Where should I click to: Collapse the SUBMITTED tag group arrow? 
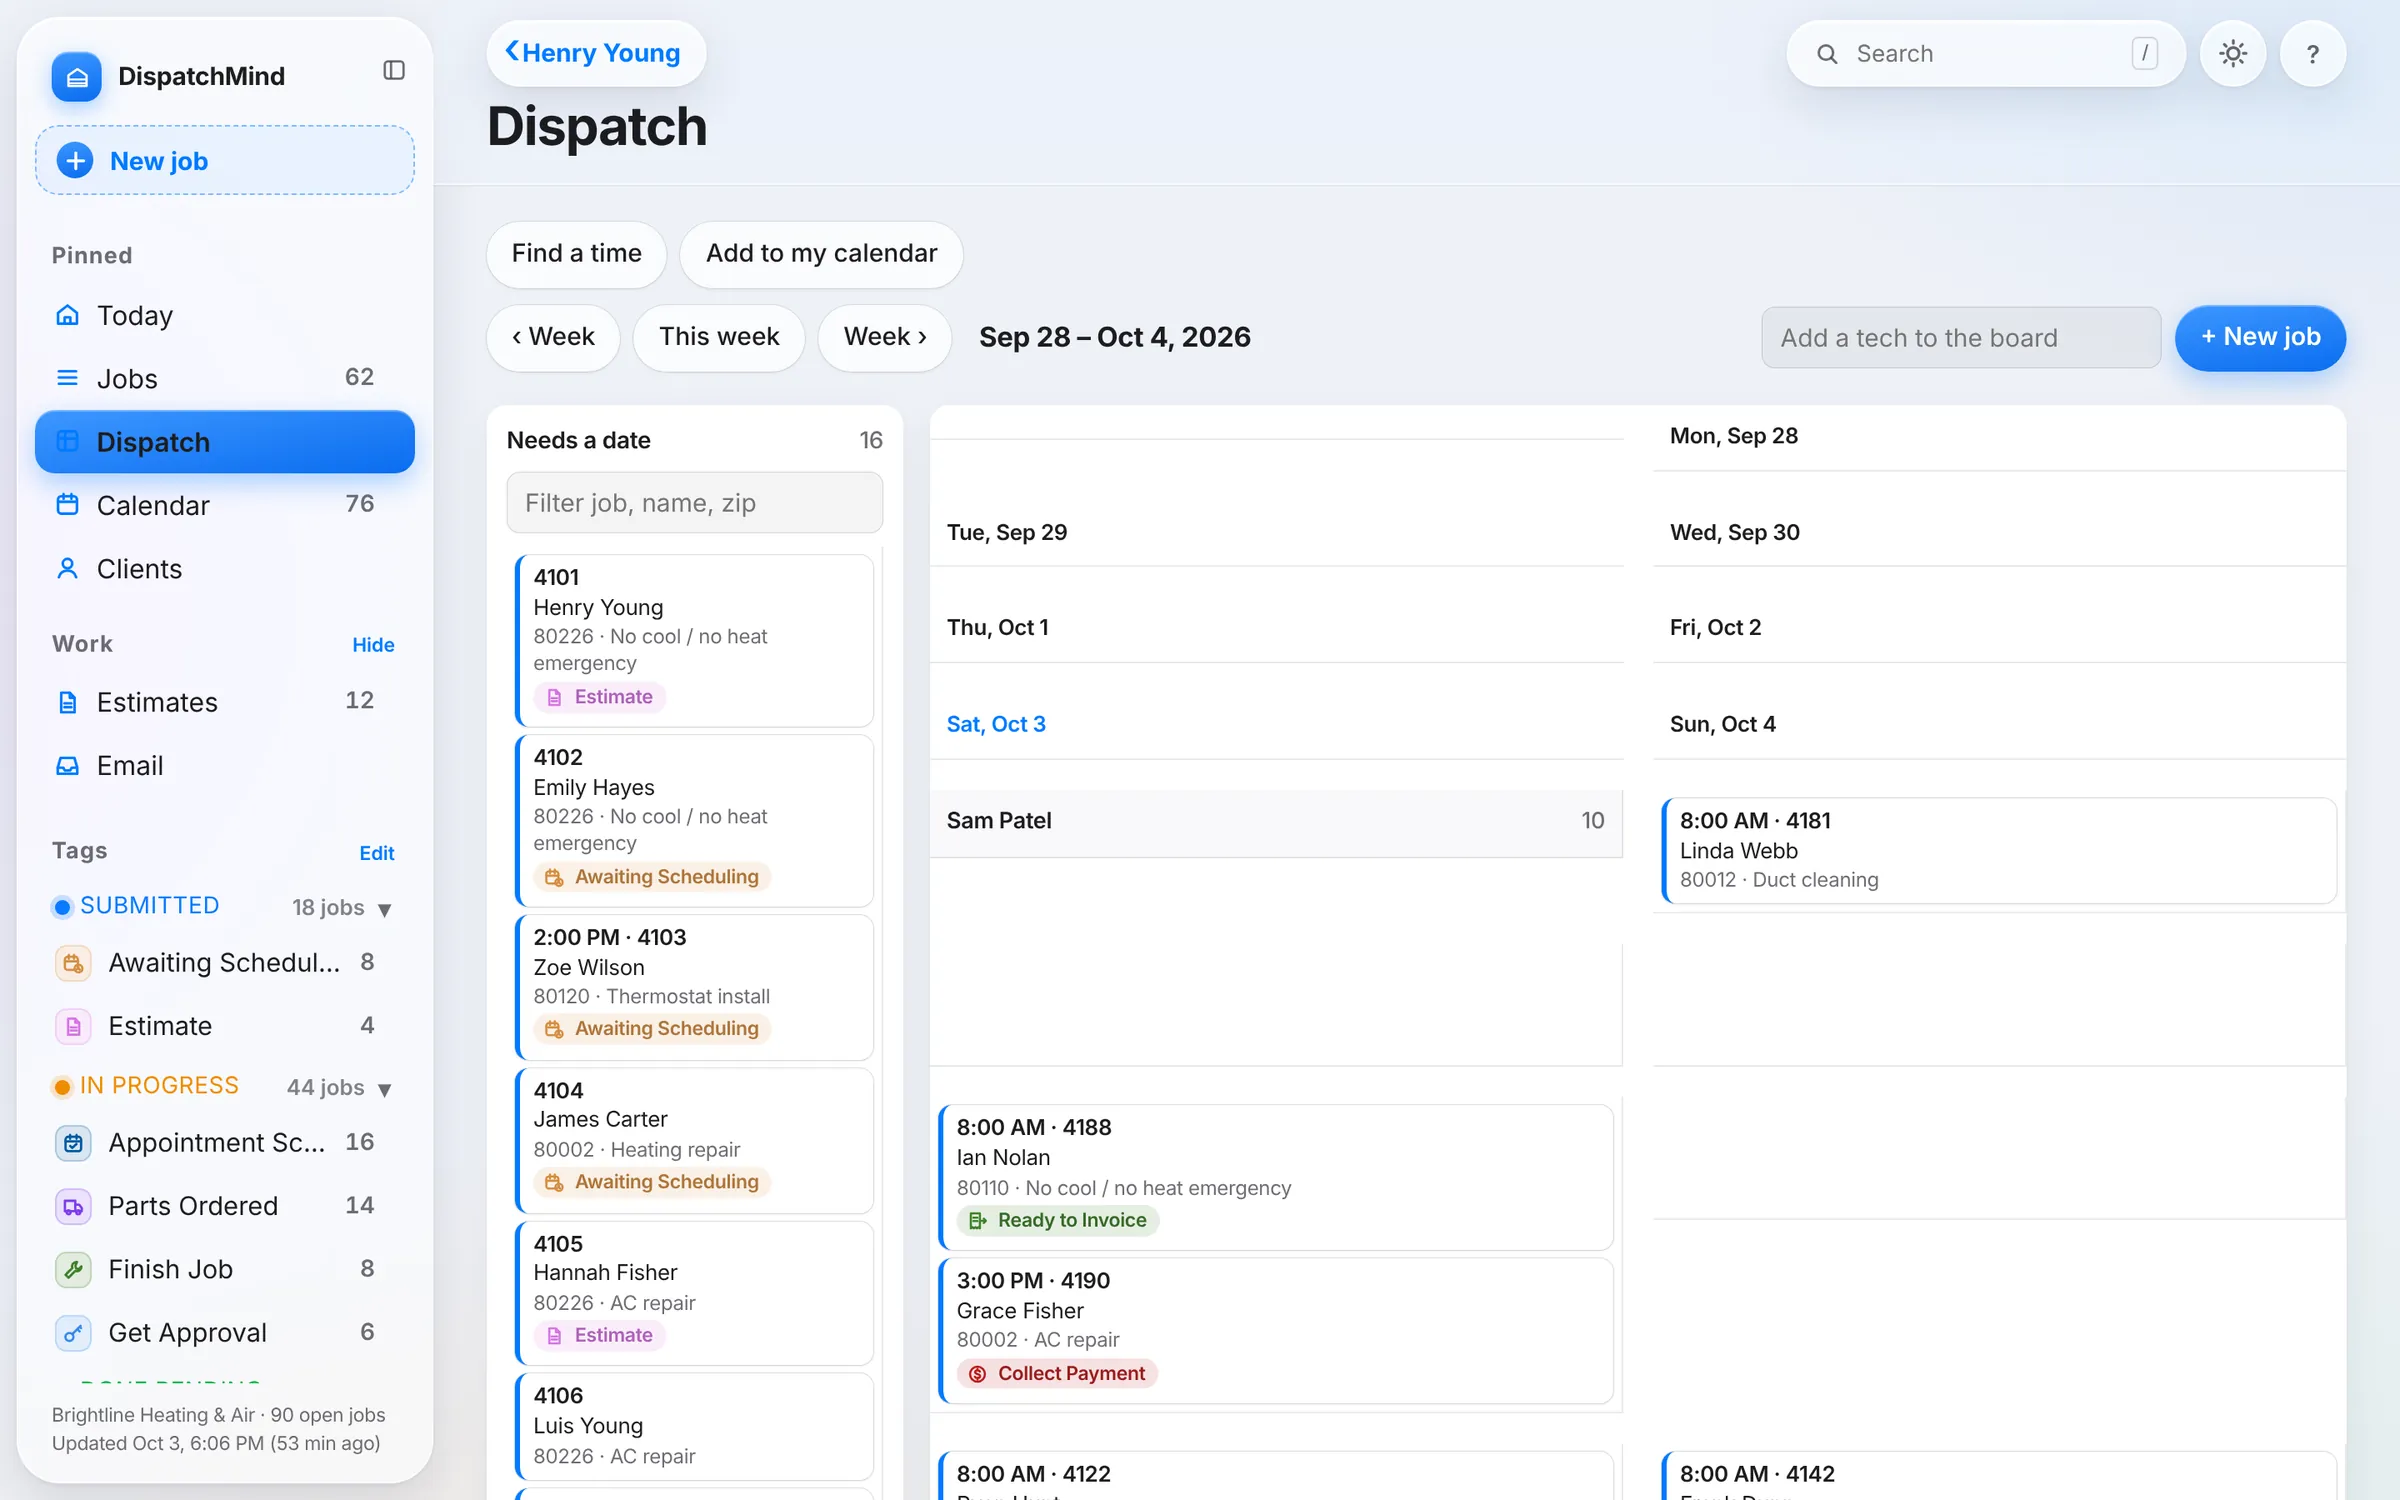[384, 909]
